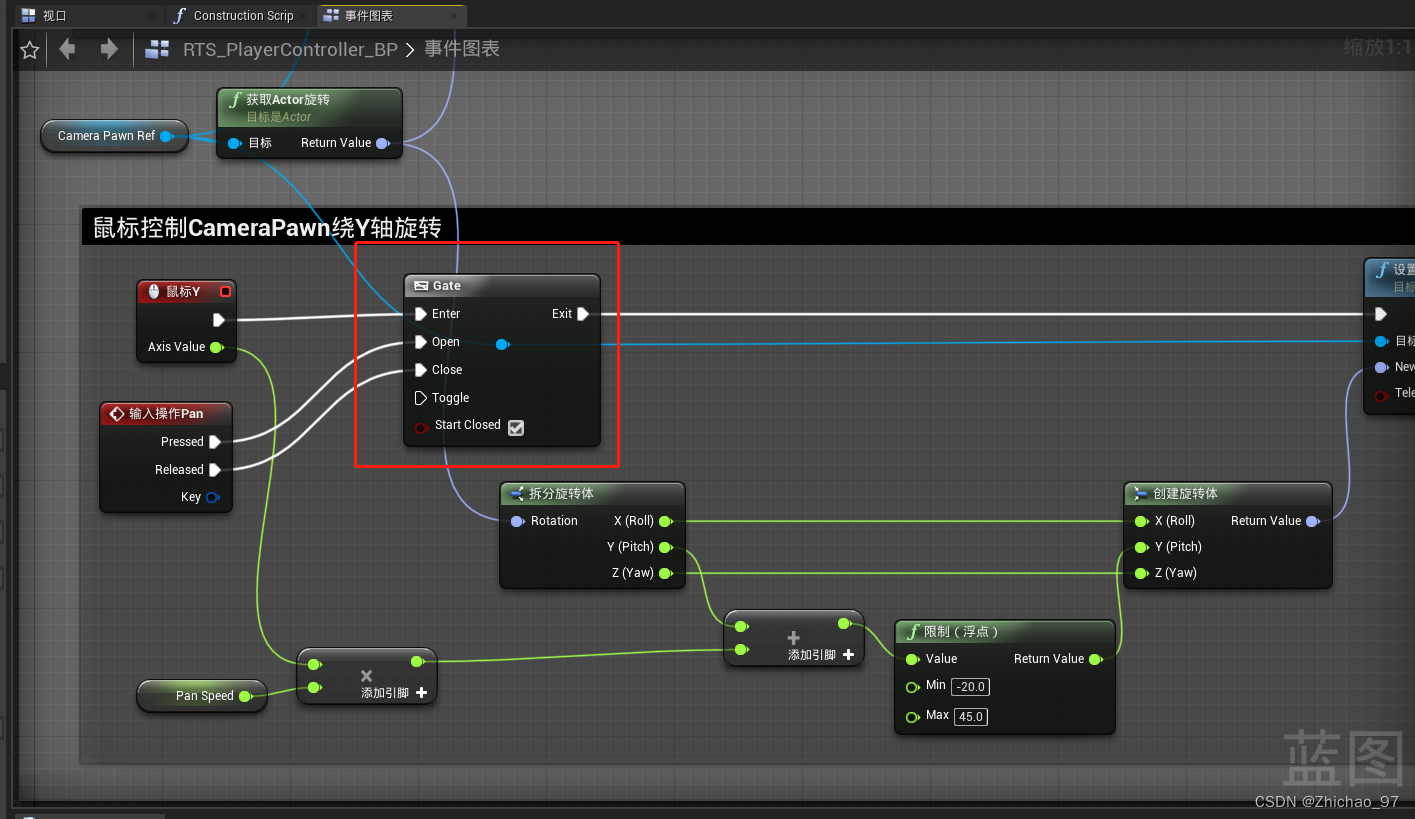This screenshot has width=1415, height=819.
Task: Click the Max value field showing 45.0
Action: point(969,716)
